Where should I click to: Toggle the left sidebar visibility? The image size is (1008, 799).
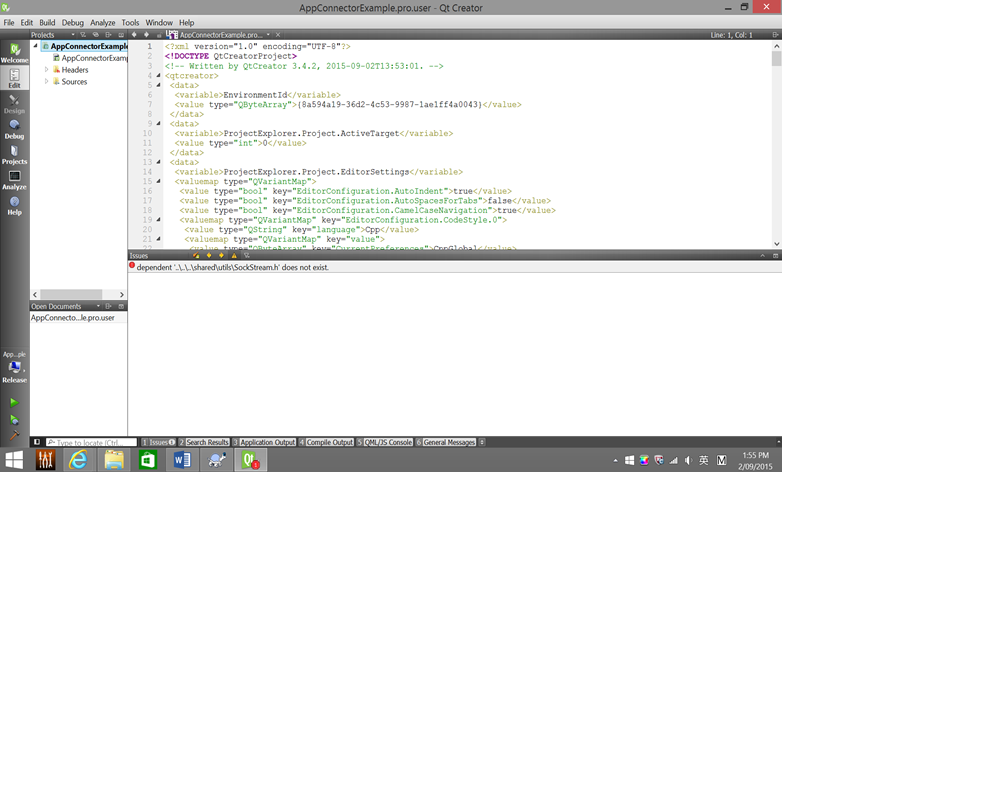(x=37, y=442)
